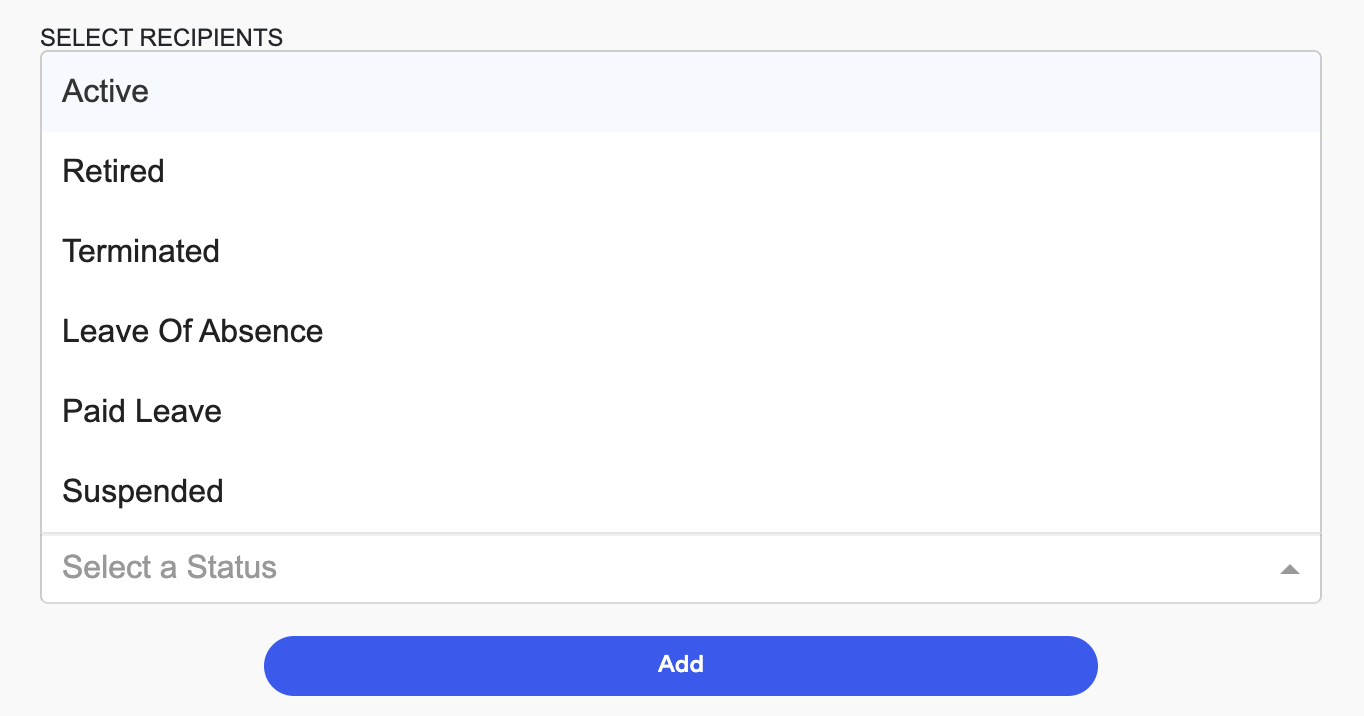Choose Retired from the status list

114,172
